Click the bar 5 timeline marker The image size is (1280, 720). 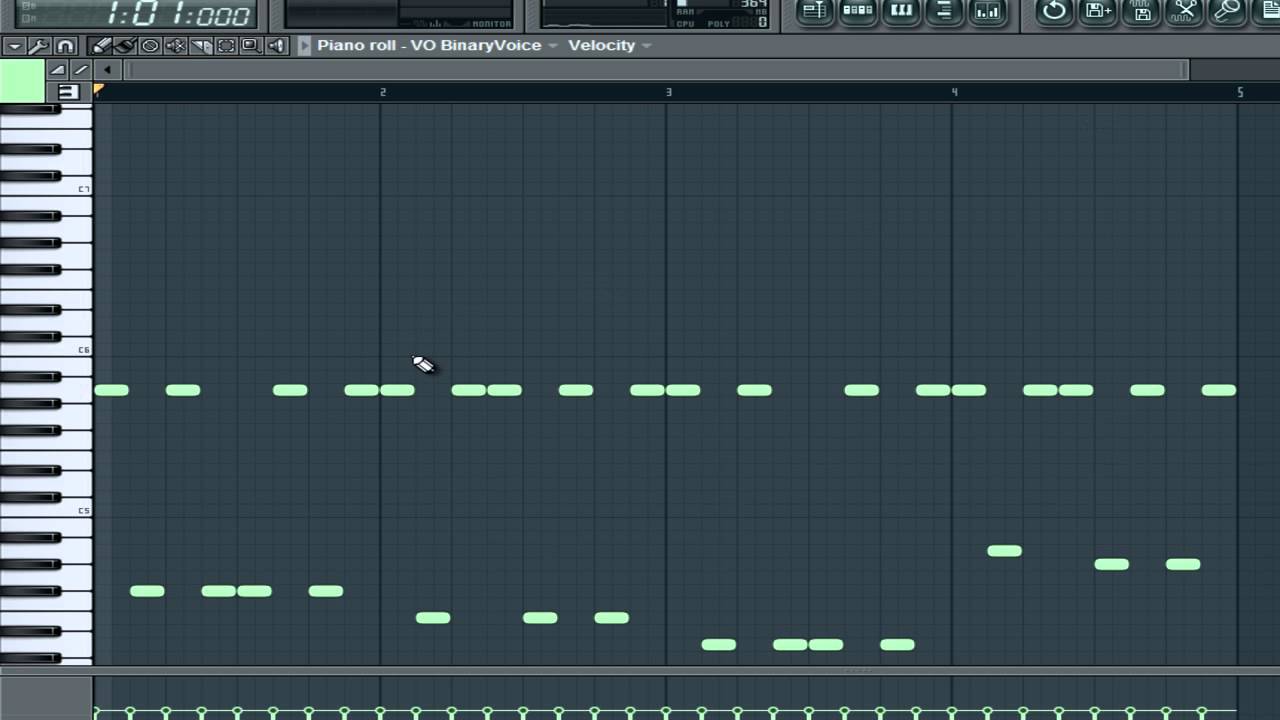(1240, 92)
